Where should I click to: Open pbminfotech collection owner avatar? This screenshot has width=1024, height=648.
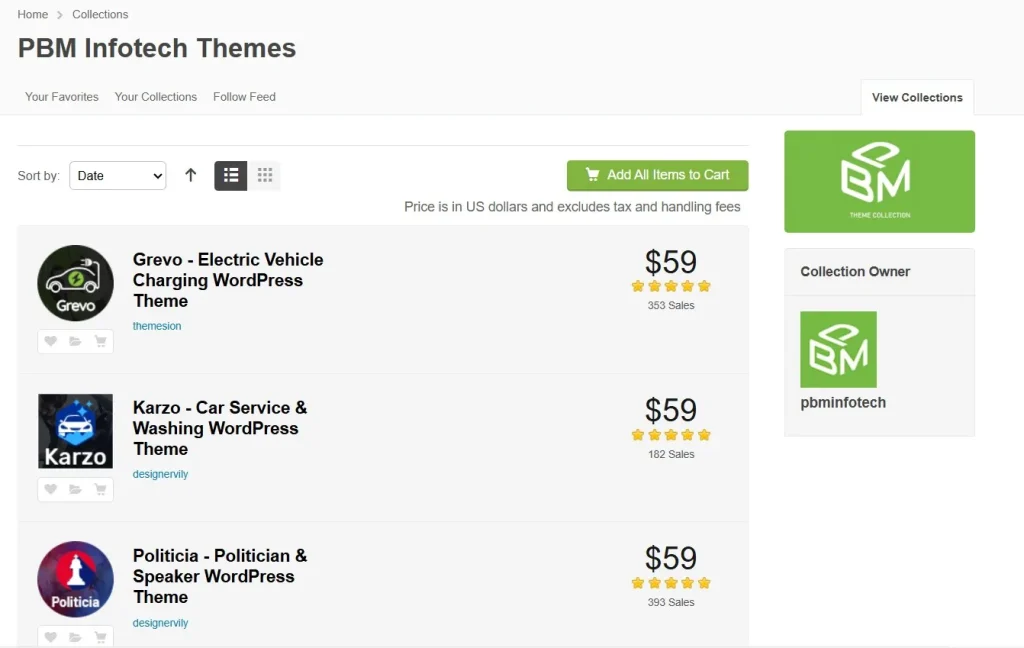point(838,349)
